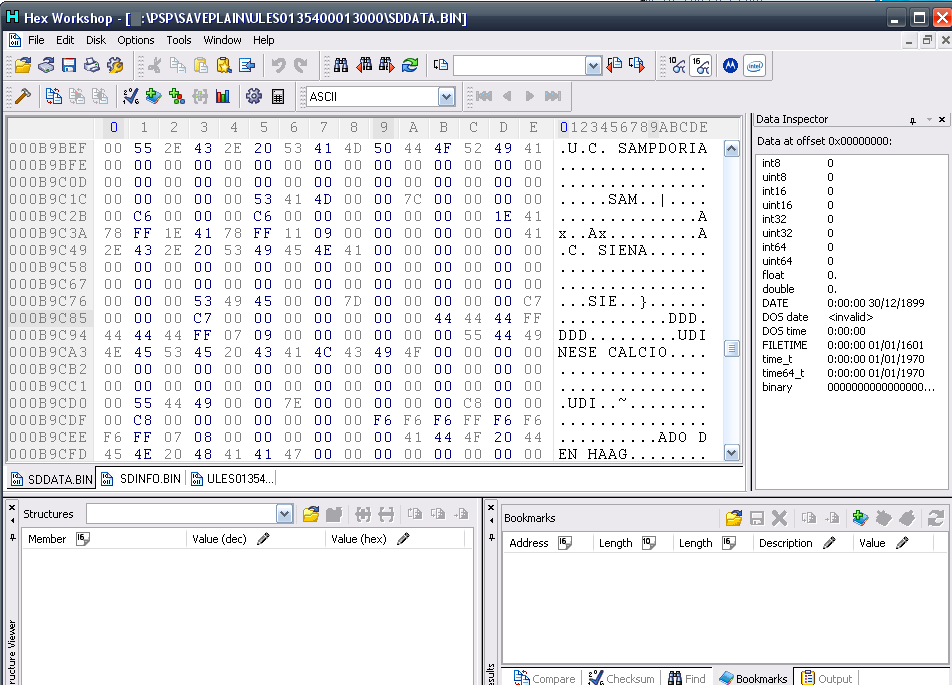The width and height of the screenshot is (952, 685).
Task: Pin the Data Inspector panel
Action: tap(913, 120)
